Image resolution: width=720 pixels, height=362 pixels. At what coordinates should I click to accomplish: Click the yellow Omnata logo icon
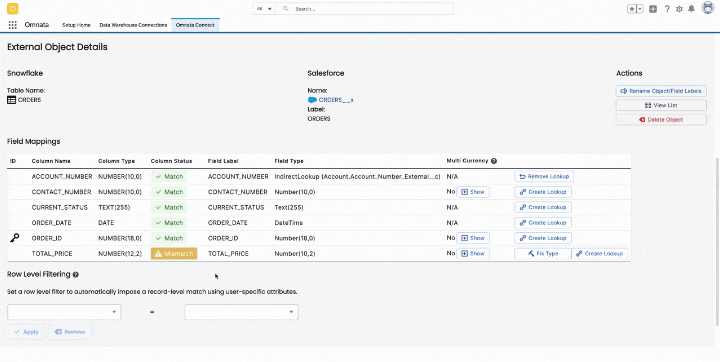13,8
